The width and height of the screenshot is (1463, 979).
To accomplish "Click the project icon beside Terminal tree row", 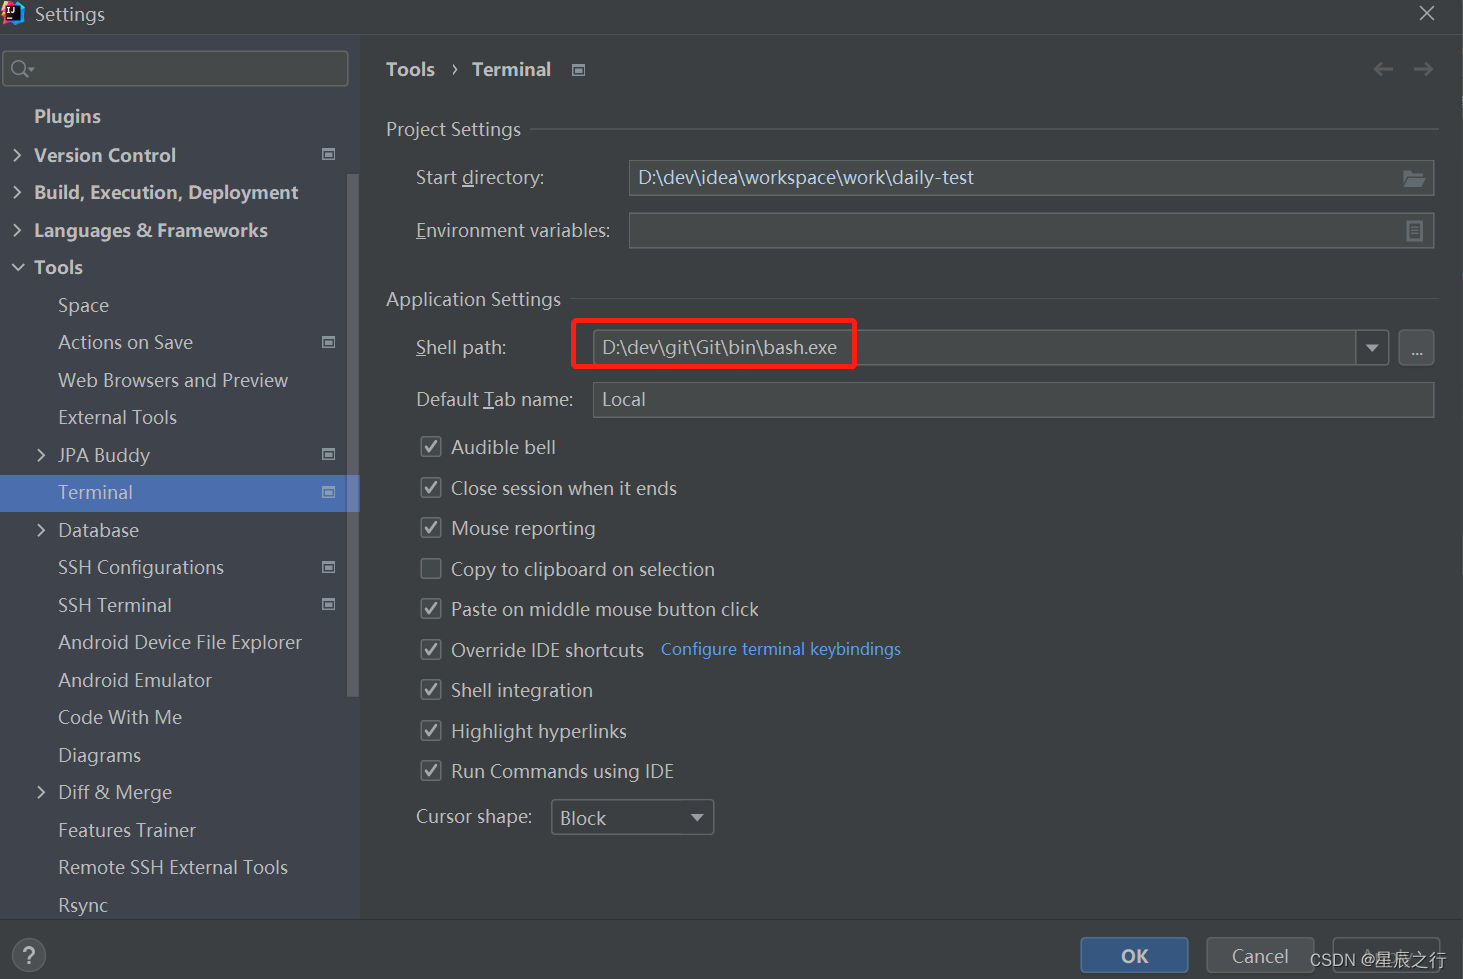I will point(328,492).
